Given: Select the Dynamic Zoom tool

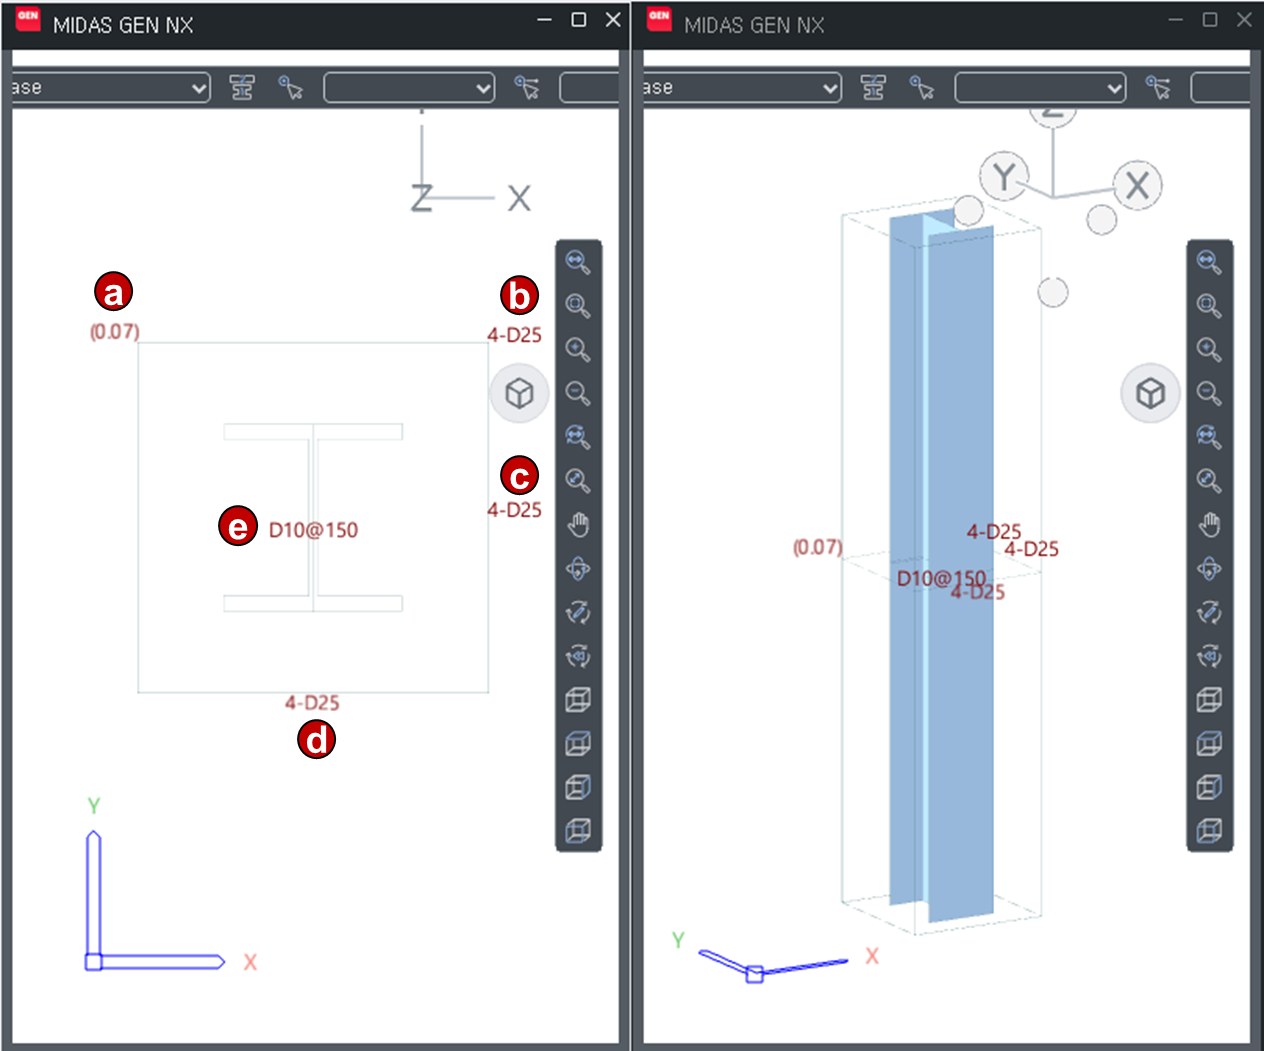Looking at the screenshot, I should pos(577,481).
